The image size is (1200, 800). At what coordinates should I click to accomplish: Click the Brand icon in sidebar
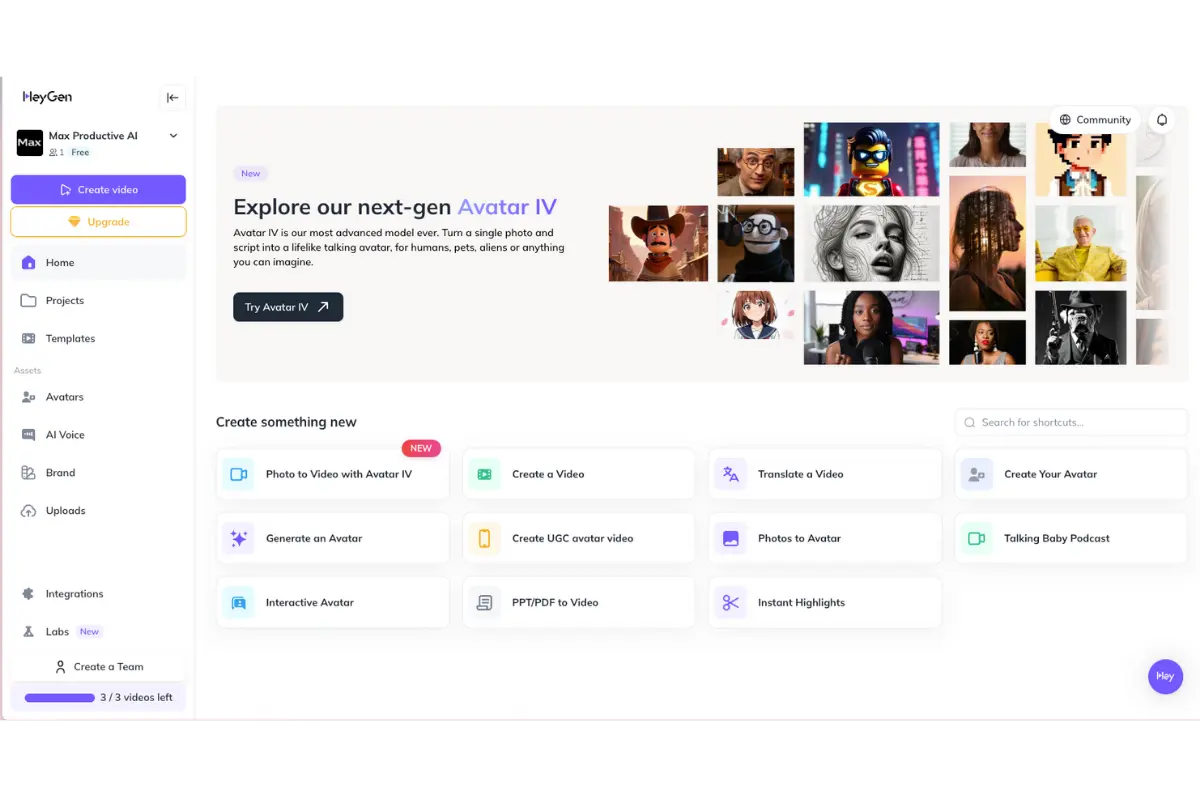28,473
